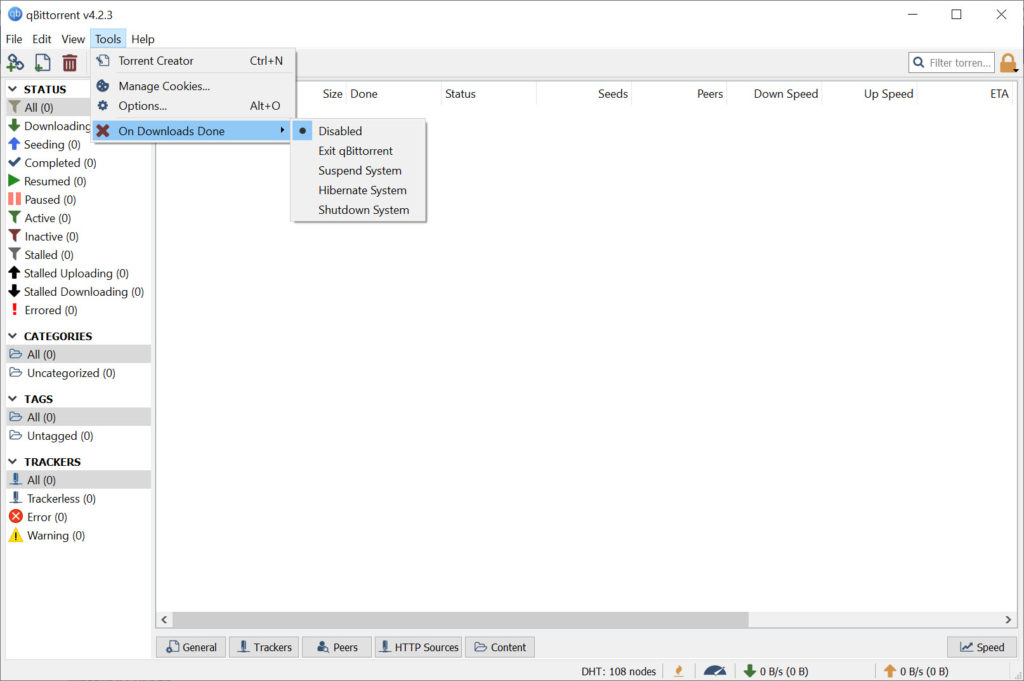
Task: Click the Stalled Downloading arrow icon
Action: point(14,291)
